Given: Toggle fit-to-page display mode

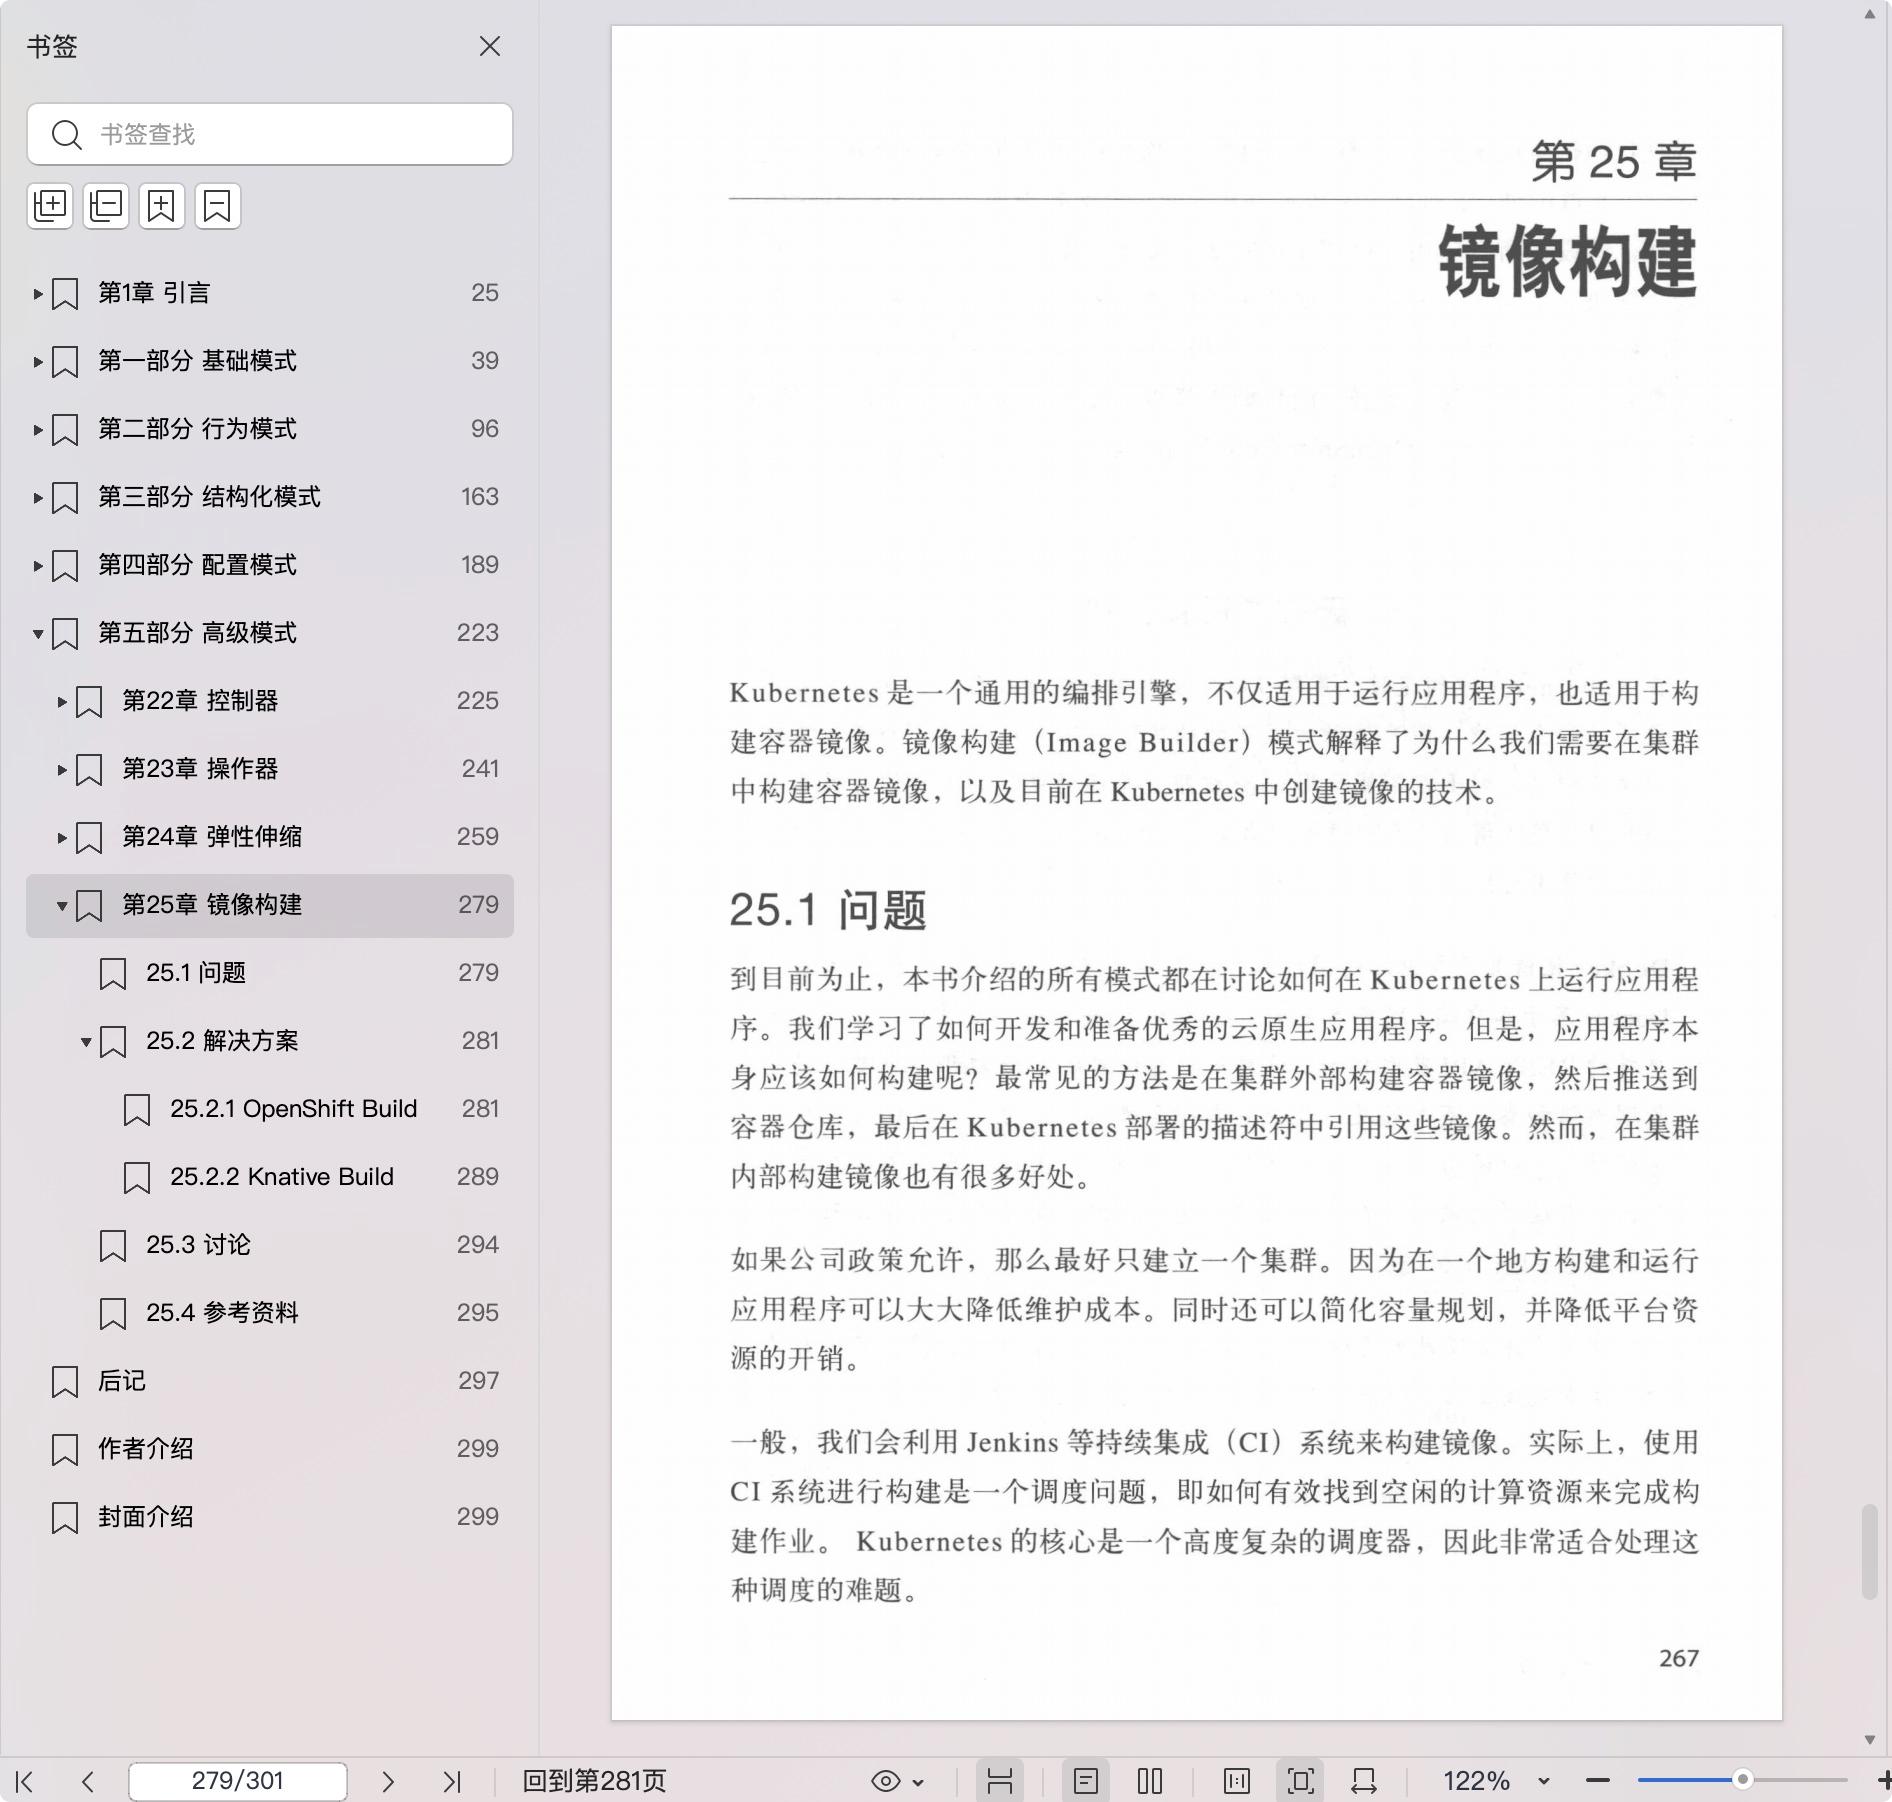Looking at the screenshot, I should (1300, 1781).
